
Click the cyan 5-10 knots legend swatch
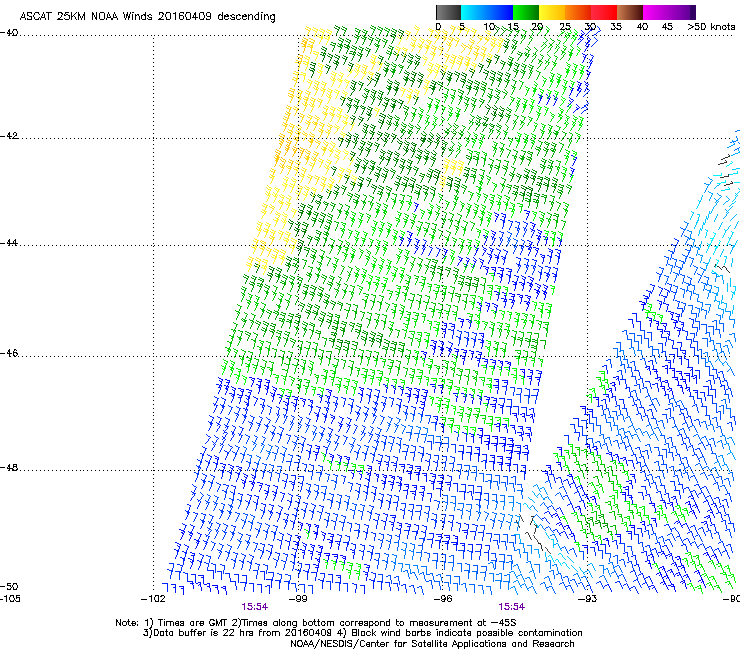pos(474,12)
